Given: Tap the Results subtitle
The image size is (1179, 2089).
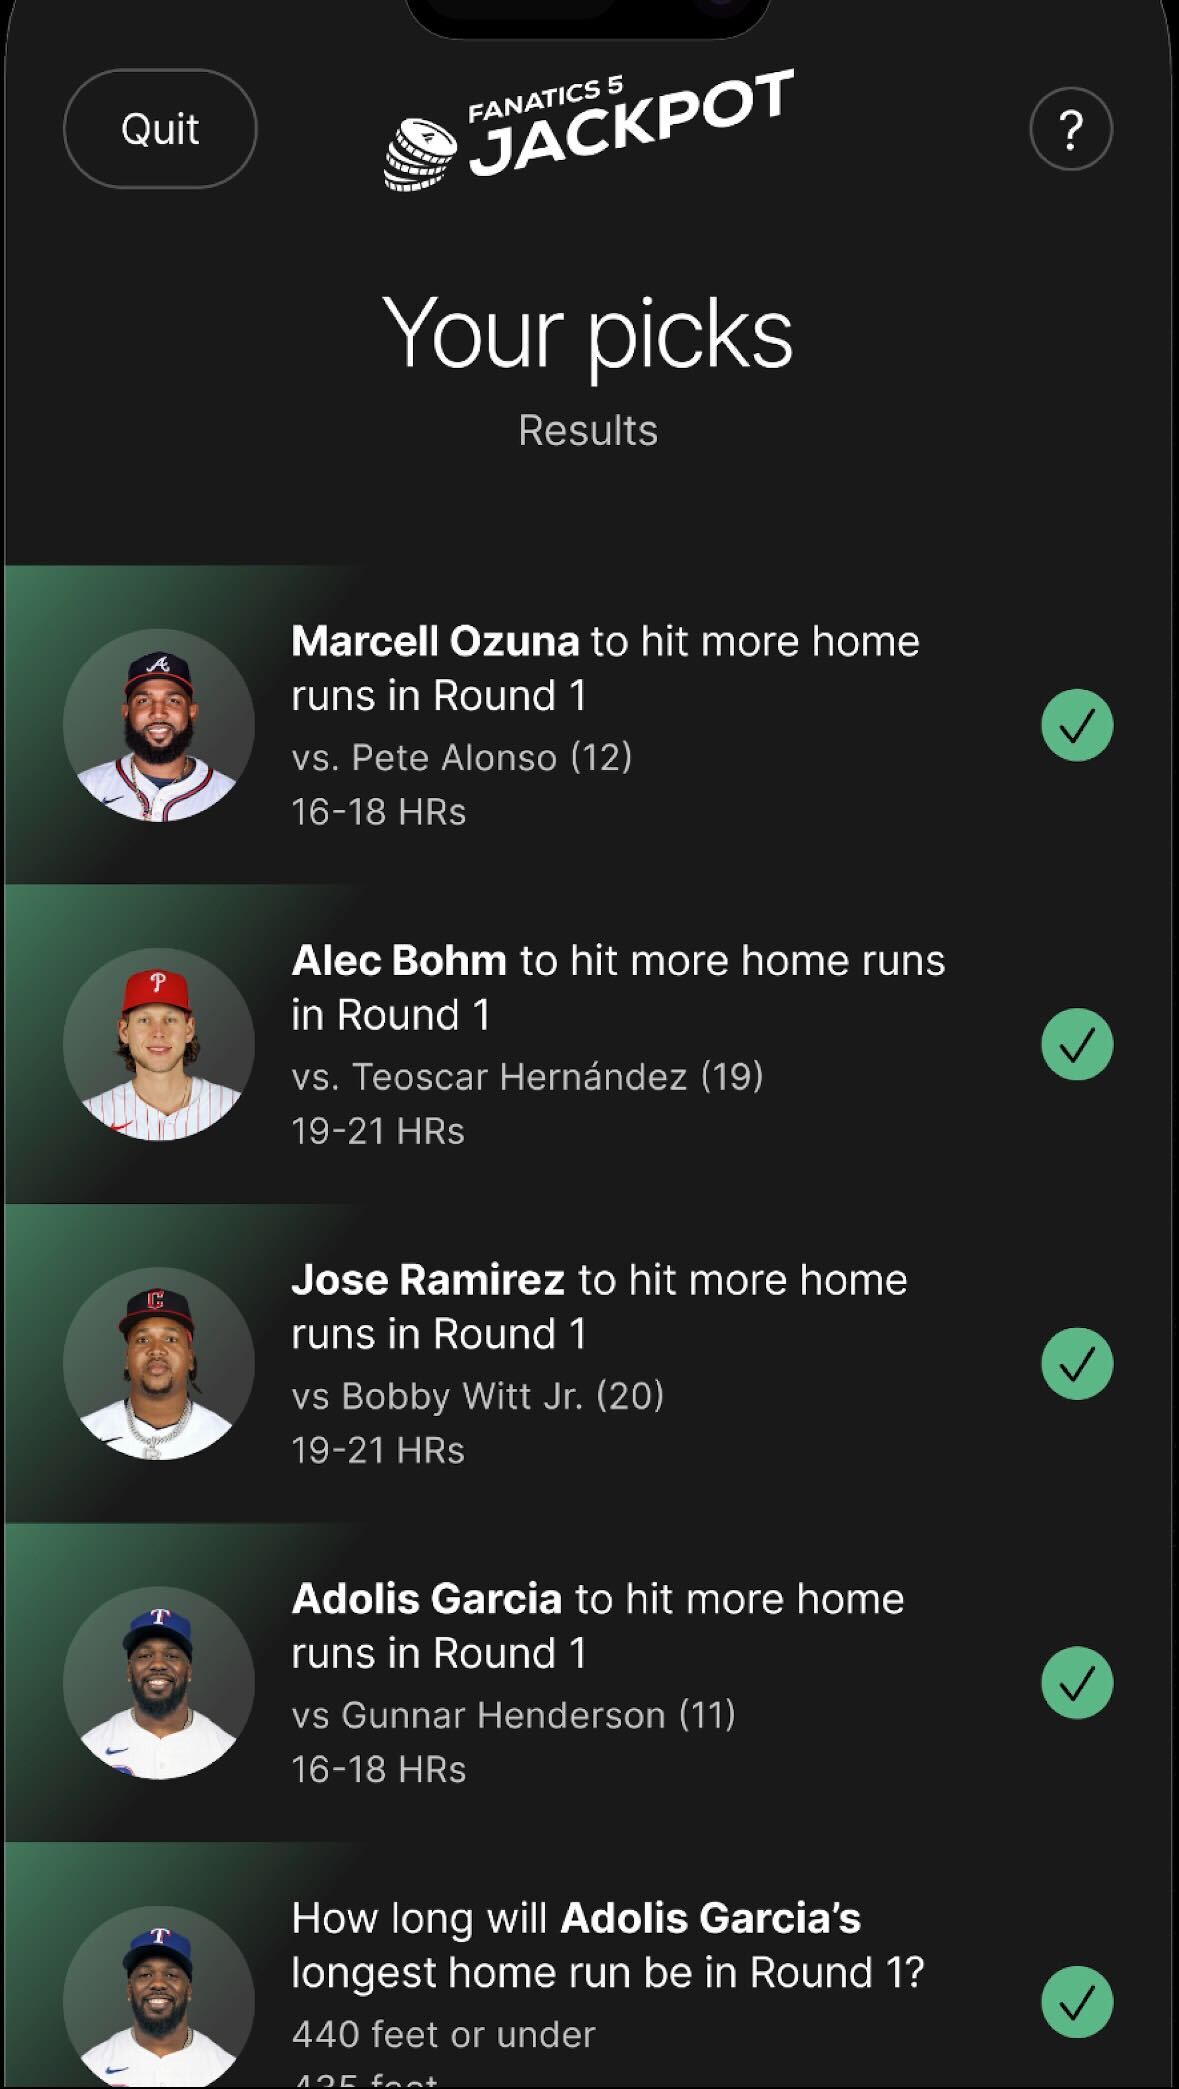Looking at the screenshot, I should [x=588, y=431].
